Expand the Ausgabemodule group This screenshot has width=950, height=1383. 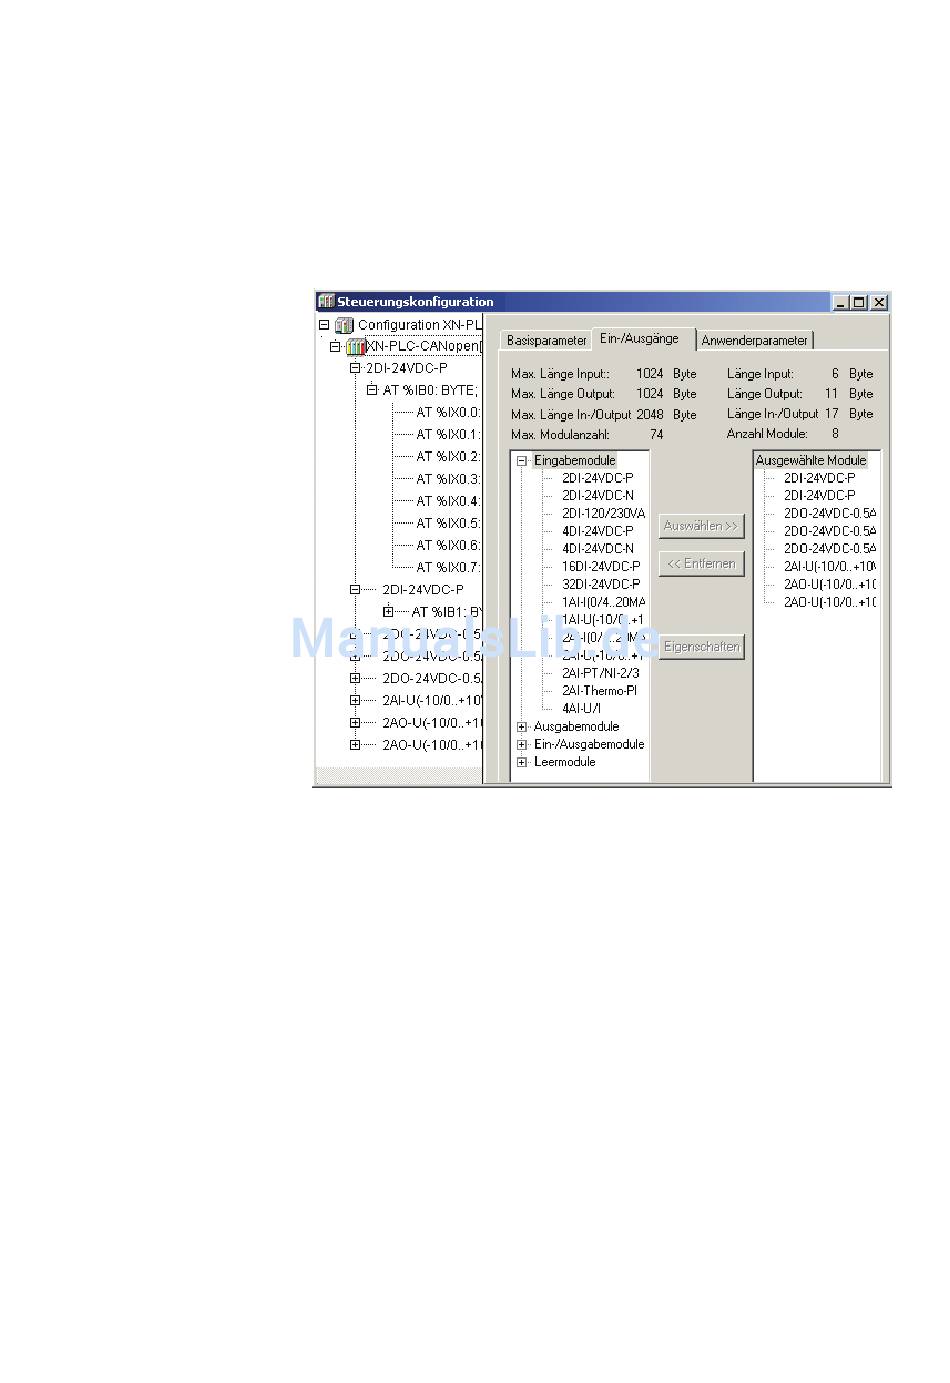click(x=521, y=727)
